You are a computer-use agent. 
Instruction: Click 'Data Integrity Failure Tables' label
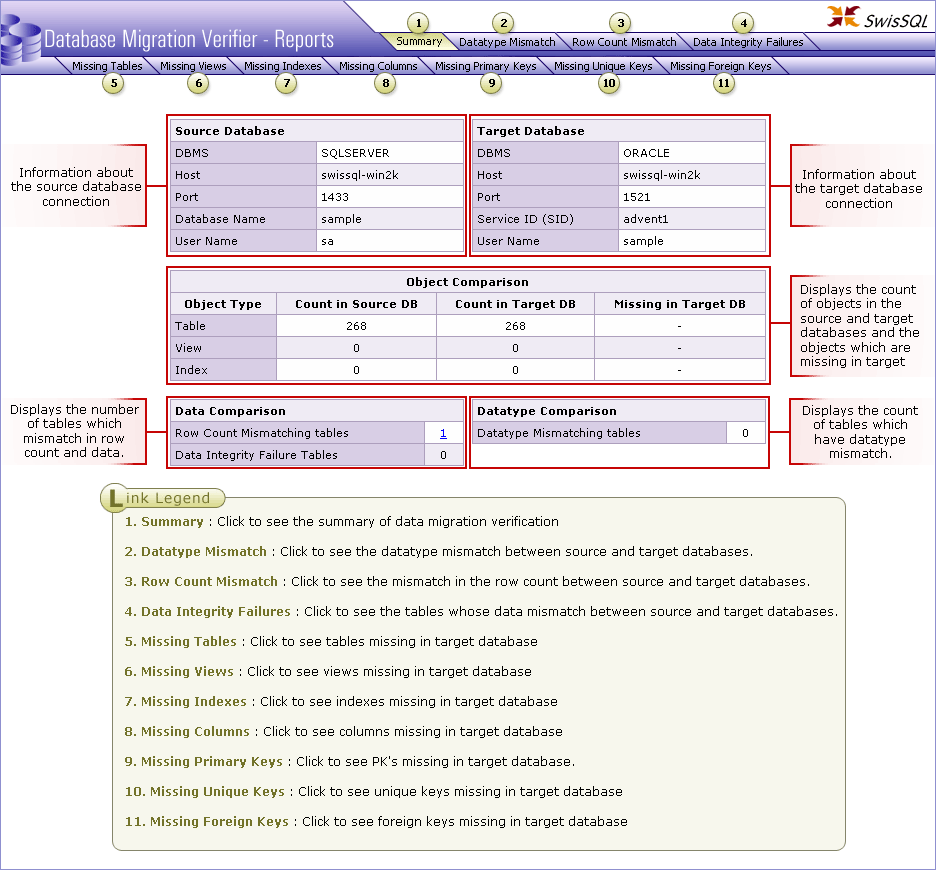click(x=256, y=455)
